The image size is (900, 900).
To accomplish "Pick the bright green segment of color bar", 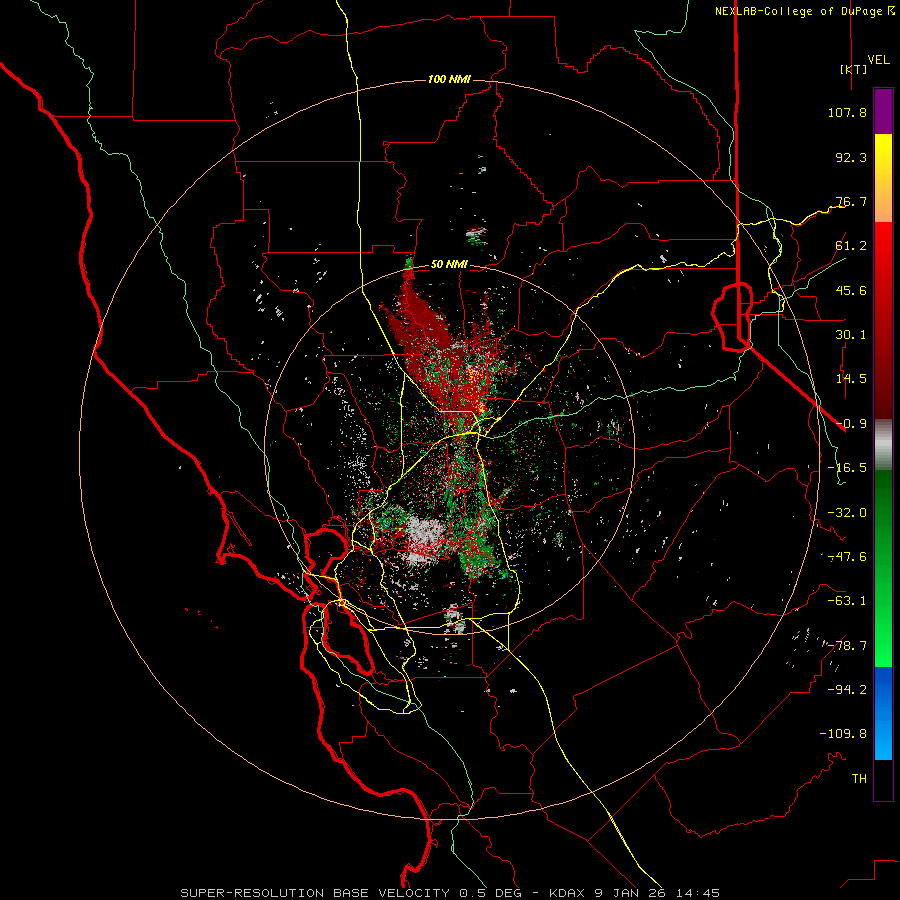I will (883, 643).
